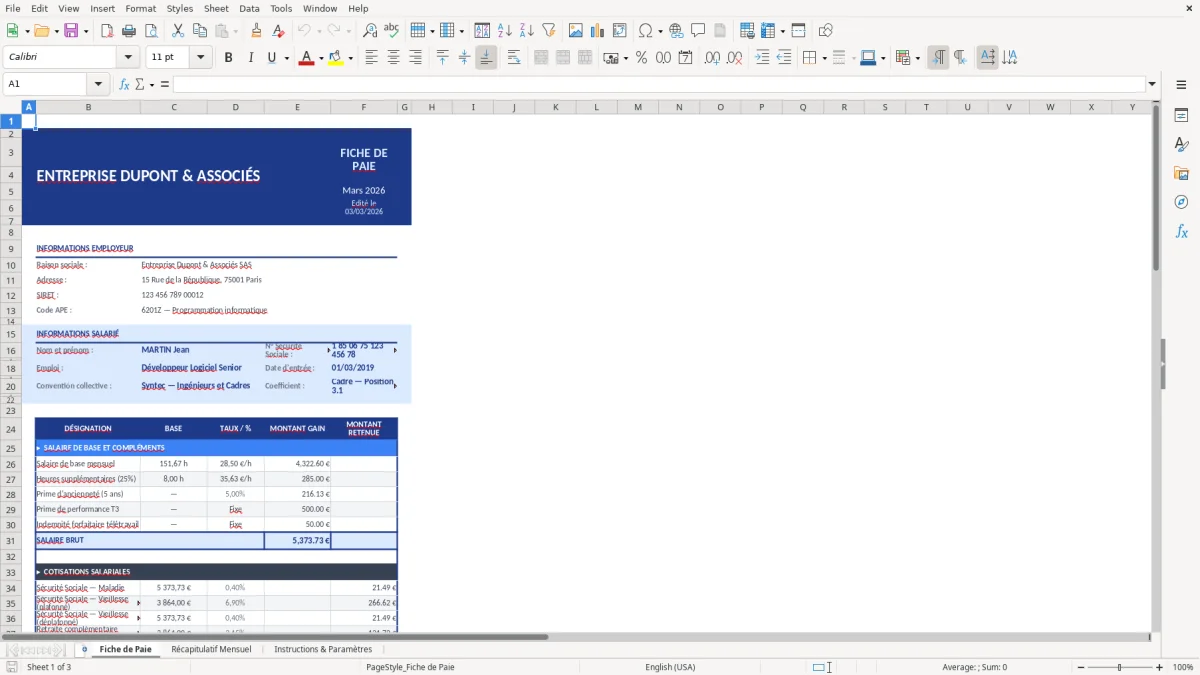The image size is (1200, 675).
Task: Export the spreadsheet as PDF
Action: click(x=107, y=30)
